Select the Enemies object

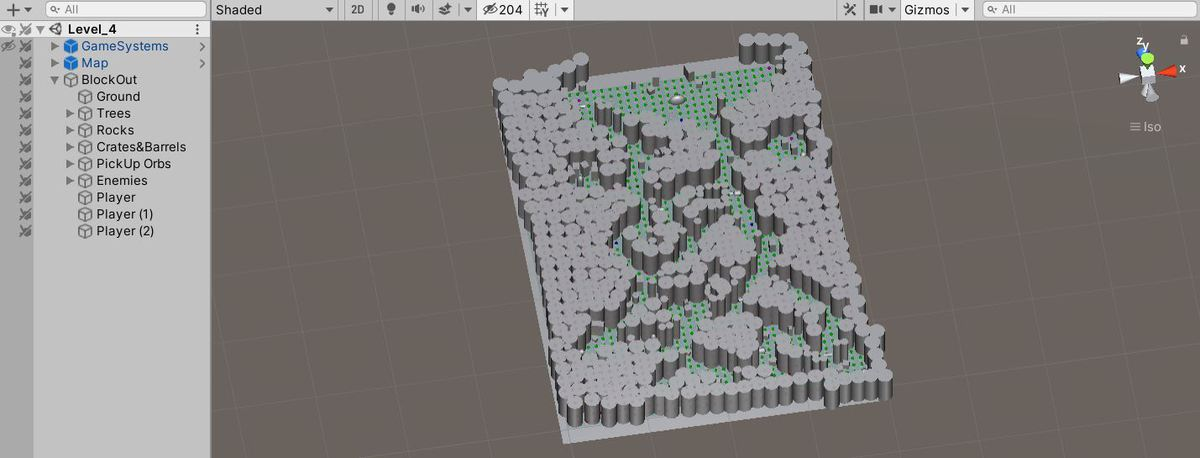pos(122,181)
